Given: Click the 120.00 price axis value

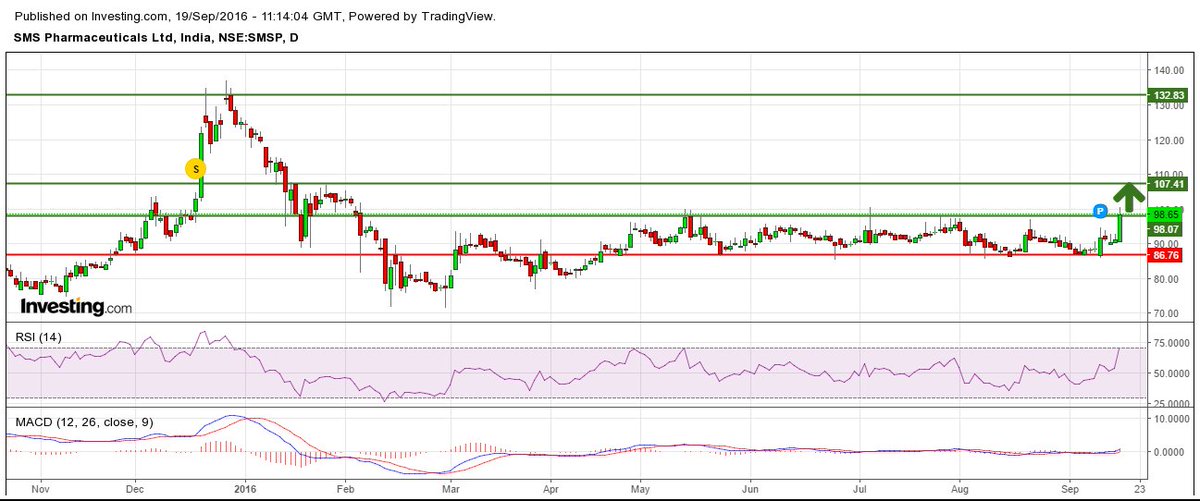Looking at the screenshot, I should (1167, 141).
